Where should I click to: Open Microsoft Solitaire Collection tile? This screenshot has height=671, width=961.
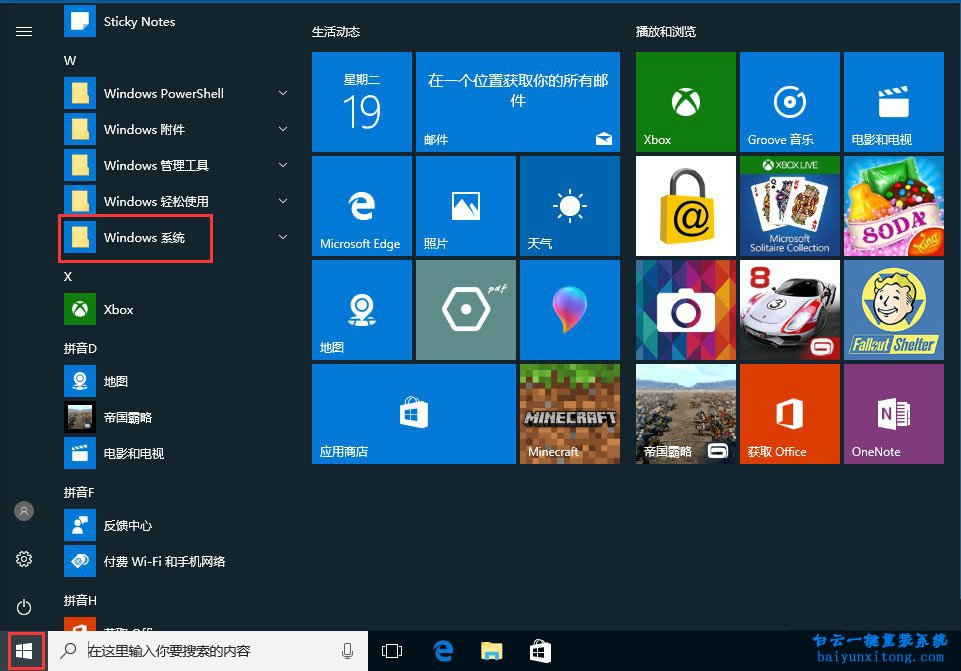click(x=789, y=205)
